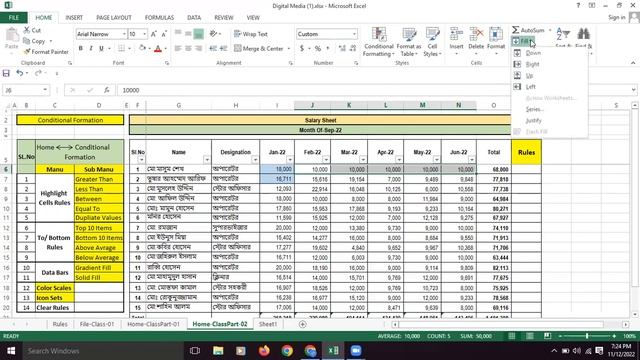
Task: Open Find & Select binoculars
Action: (583, 34)
